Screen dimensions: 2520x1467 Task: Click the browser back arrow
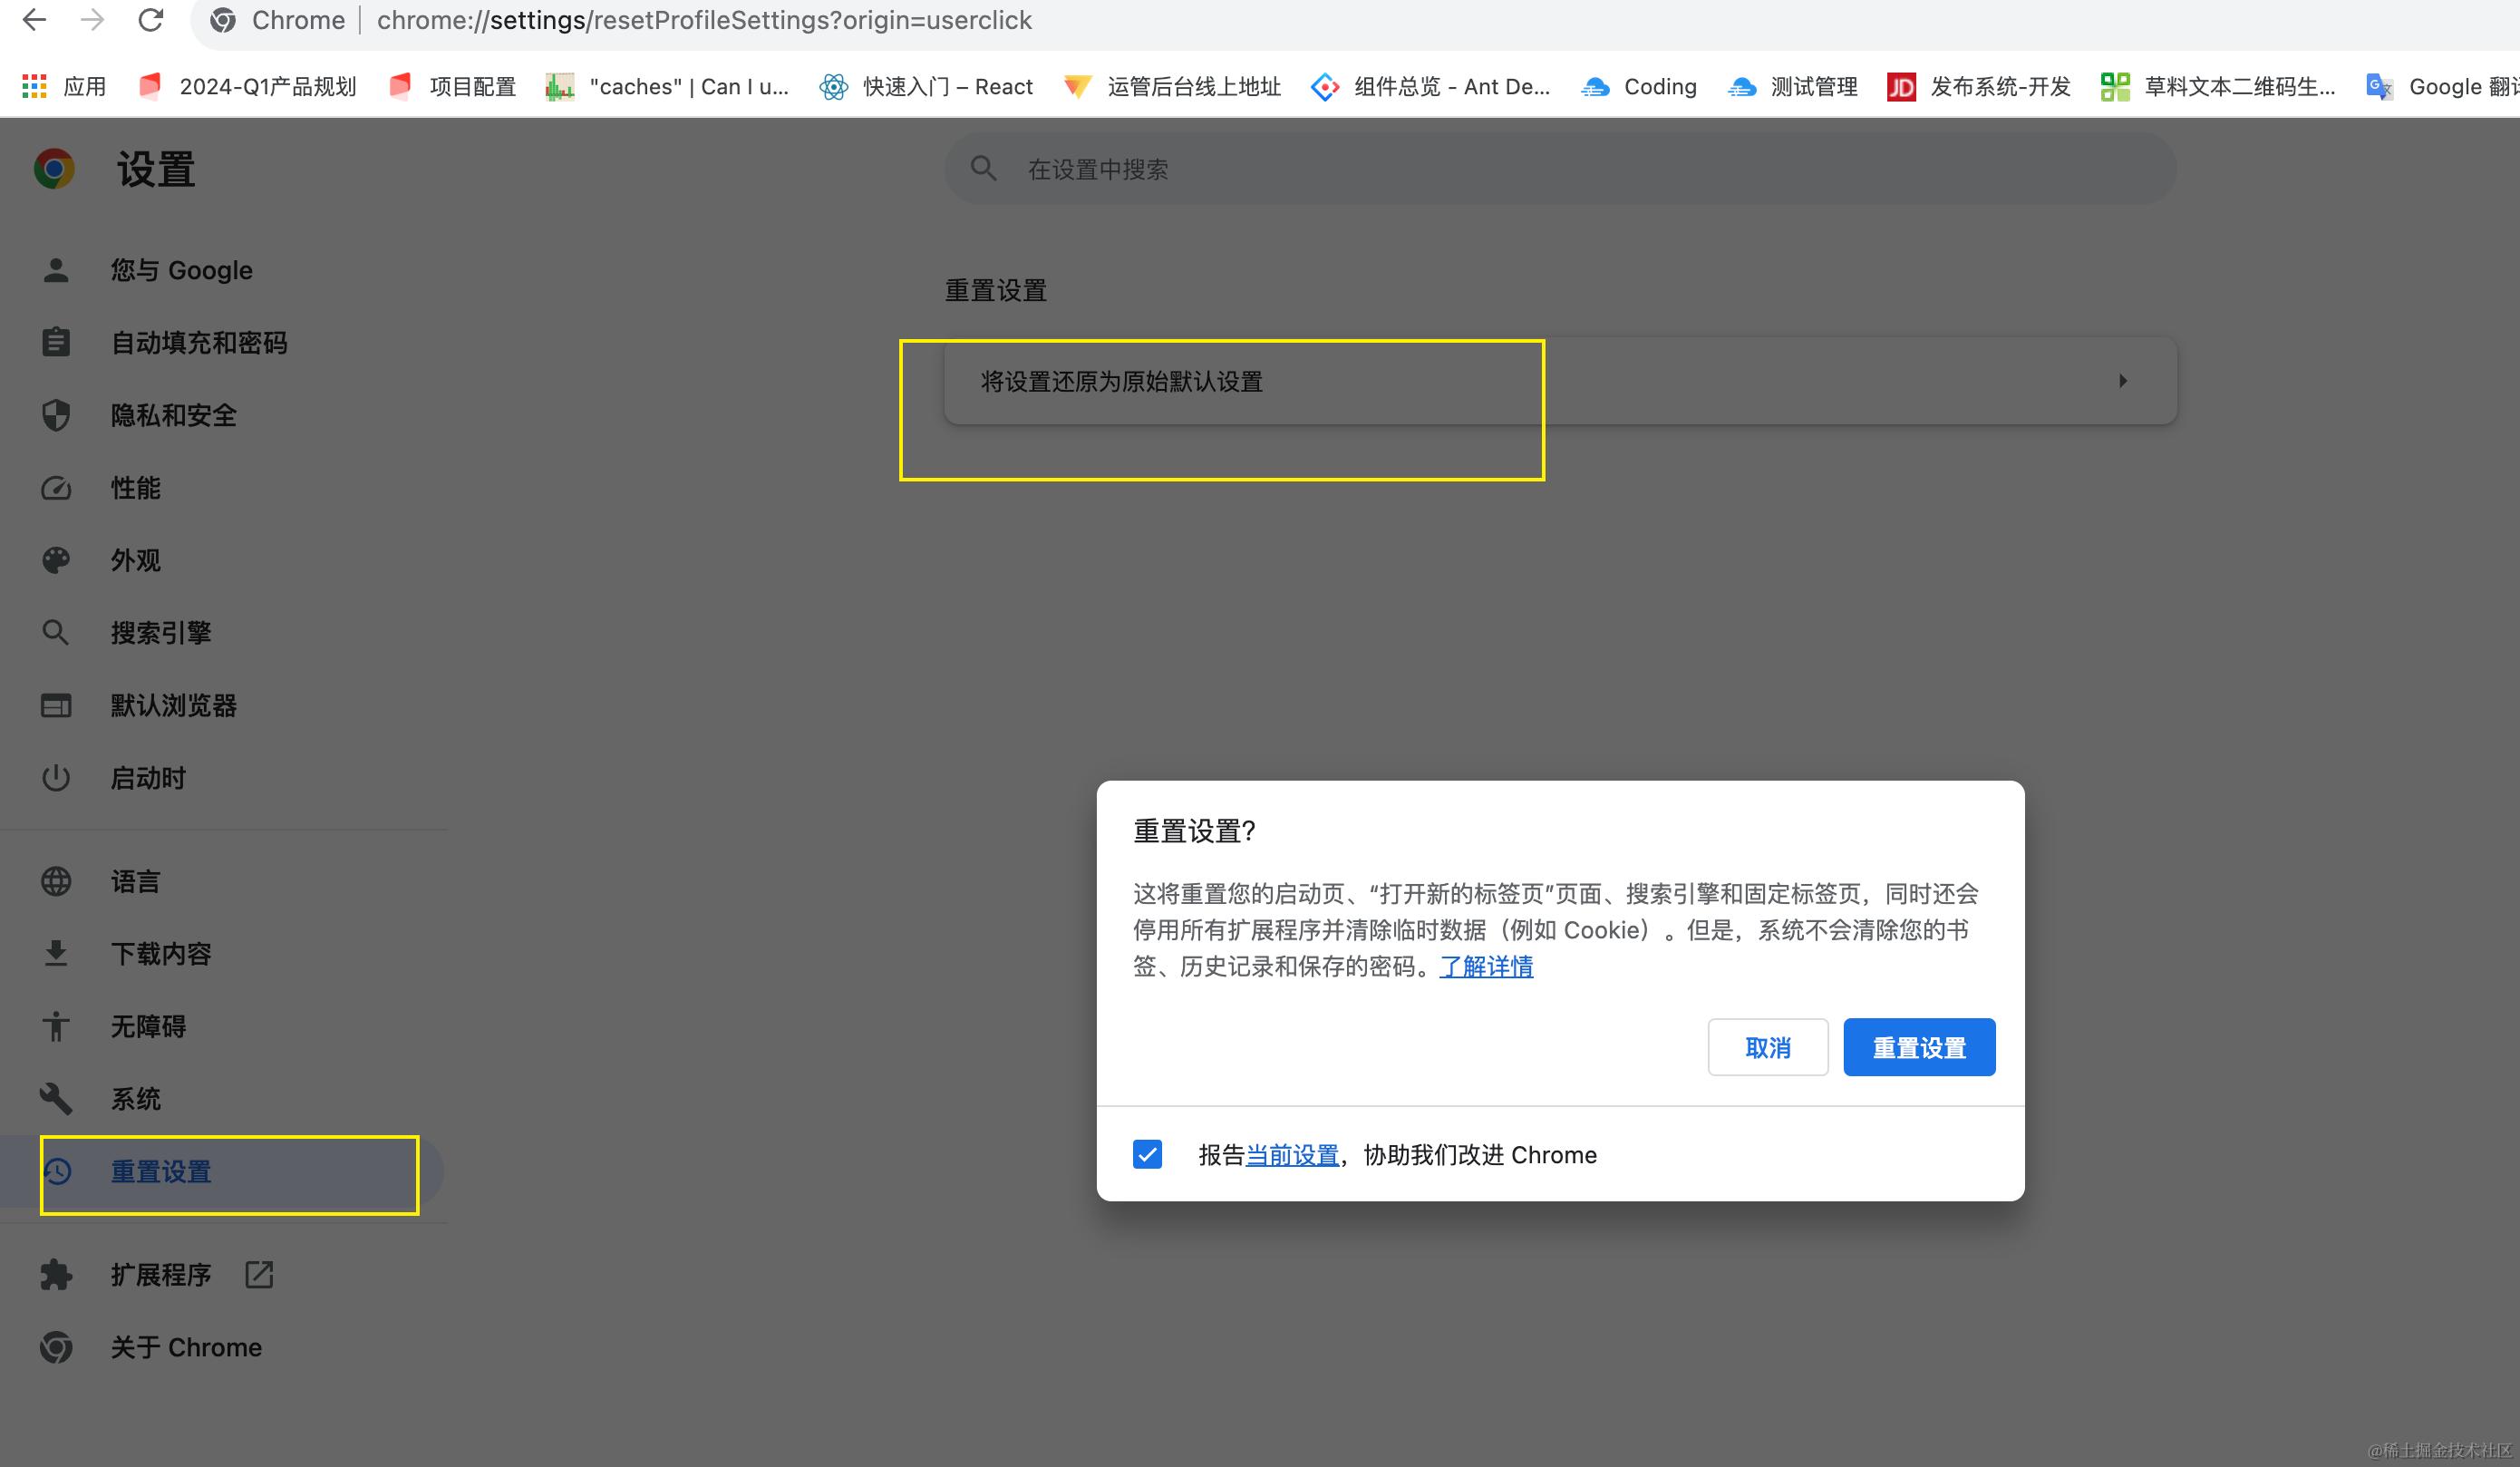pos(34,20)
